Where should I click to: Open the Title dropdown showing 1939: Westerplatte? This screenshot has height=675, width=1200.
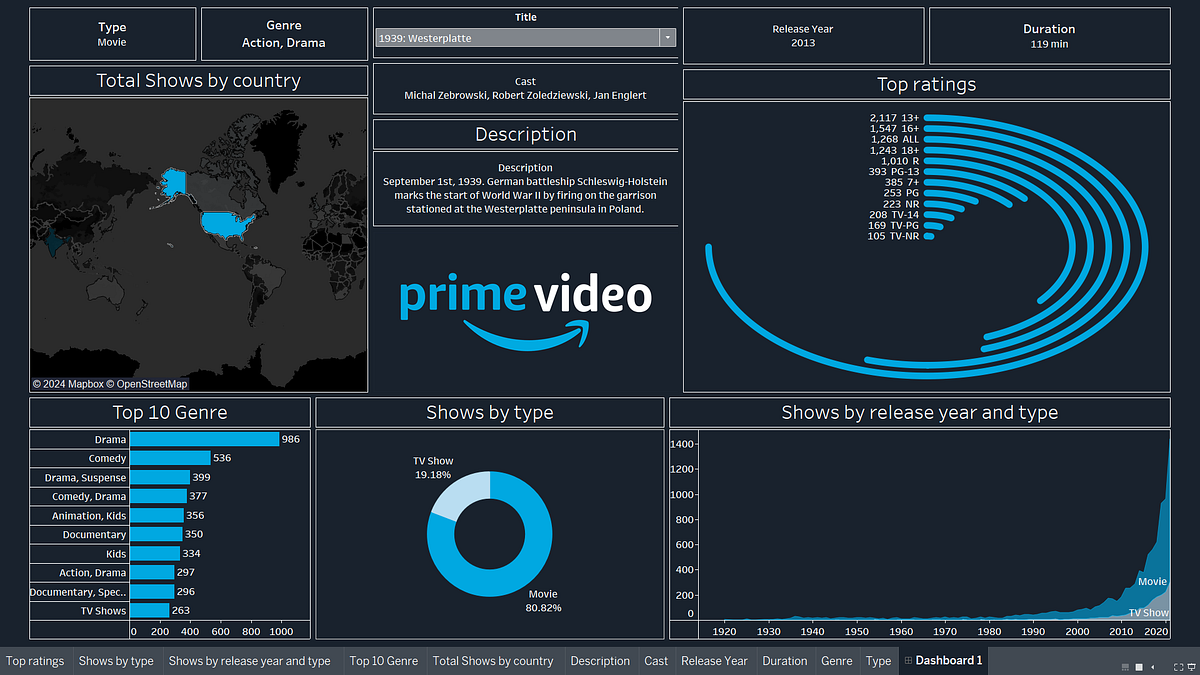[x=666, y=37]
